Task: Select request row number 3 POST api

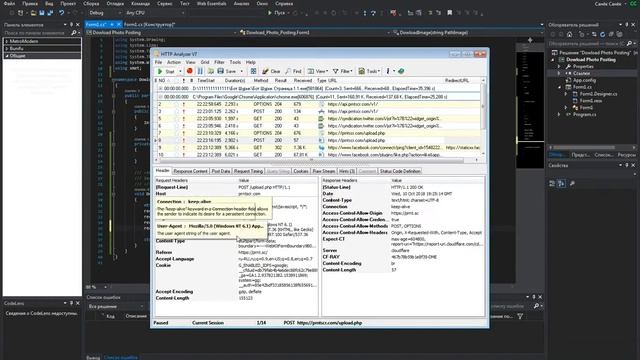Action: tap(318, 111)
